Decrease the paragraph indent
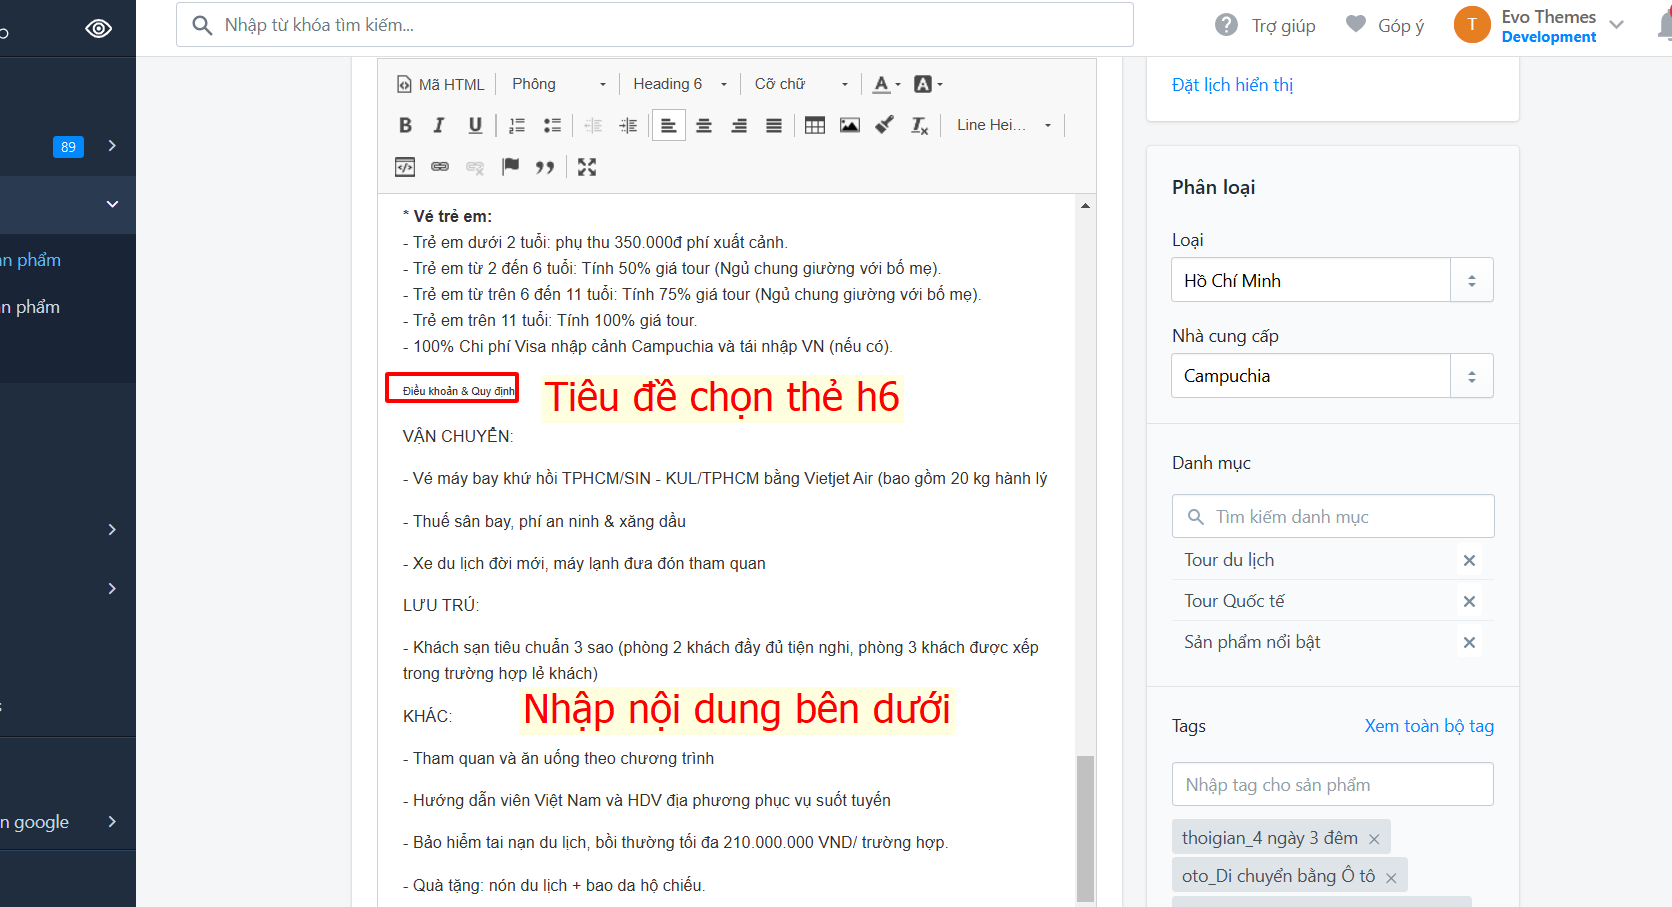 point(593,125)
